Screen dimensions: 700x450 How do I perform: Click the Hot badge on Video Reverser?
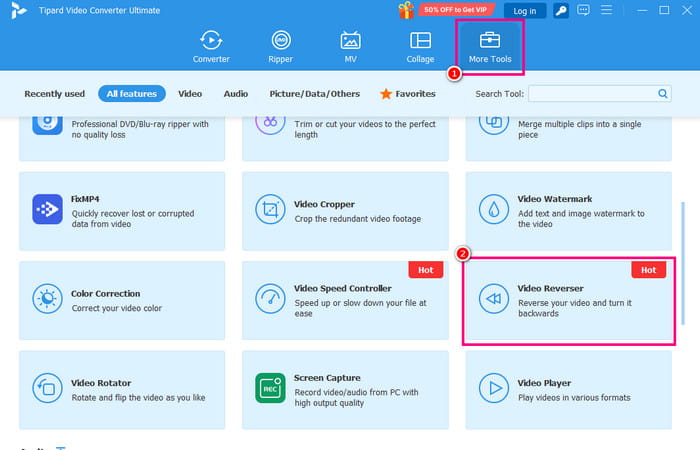pyautogui.click(x=649, y=270)
